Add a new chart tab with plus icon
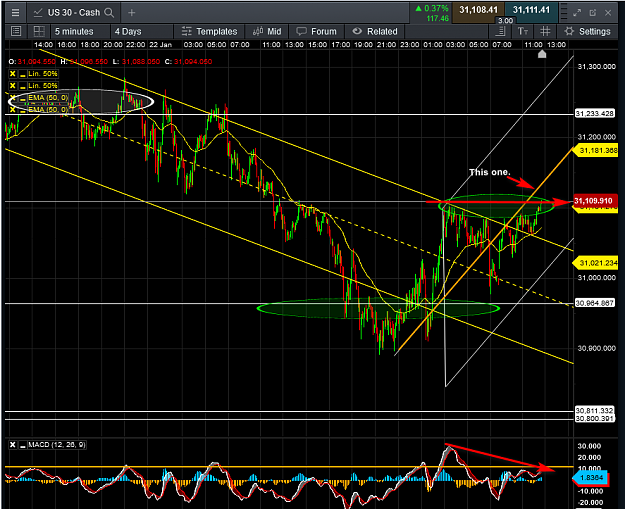The width and height of the screenshot is (625, 509). [131, 13]
